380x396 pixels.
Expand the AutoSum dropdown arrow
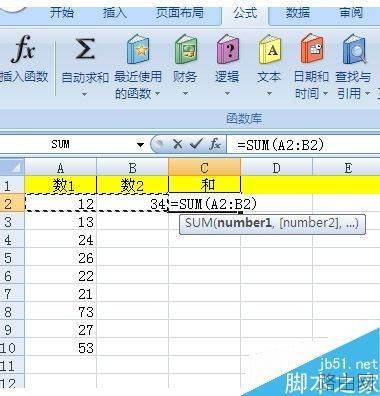(x=85, y=94)
